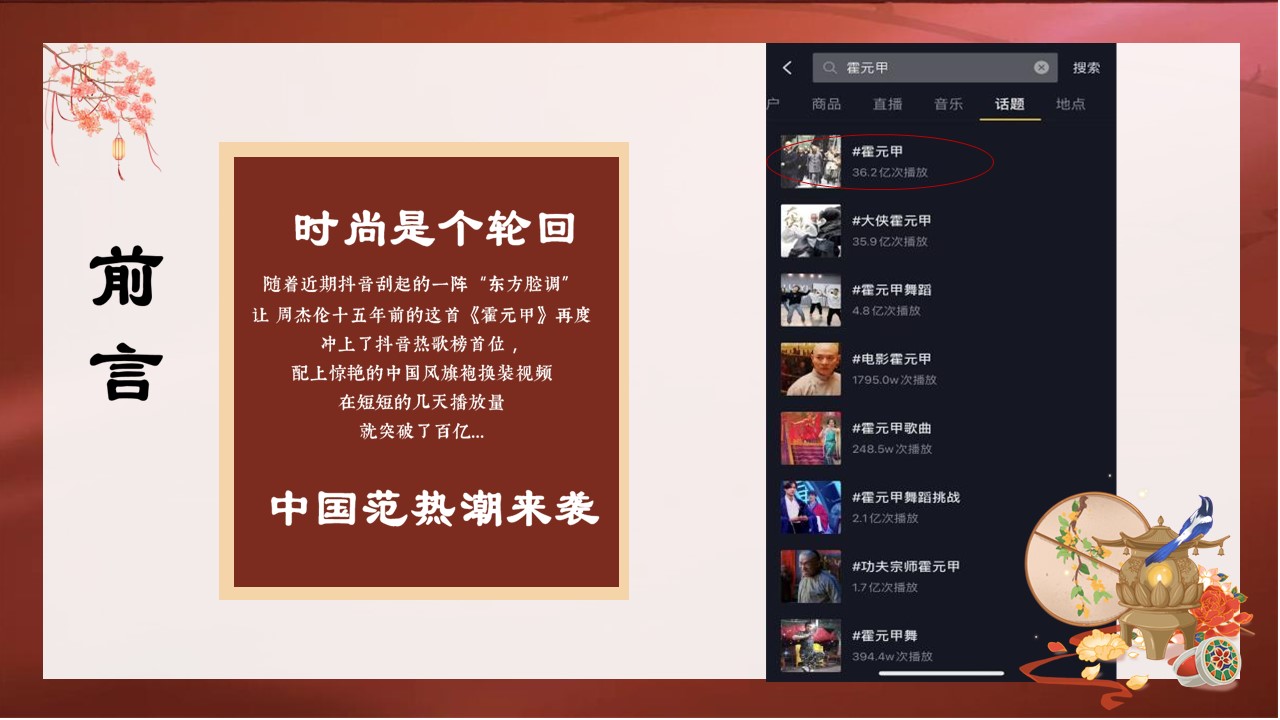Click the 35.9亿次播放 play count
This screenshot has height=720, width=1280.
(890, 241)
